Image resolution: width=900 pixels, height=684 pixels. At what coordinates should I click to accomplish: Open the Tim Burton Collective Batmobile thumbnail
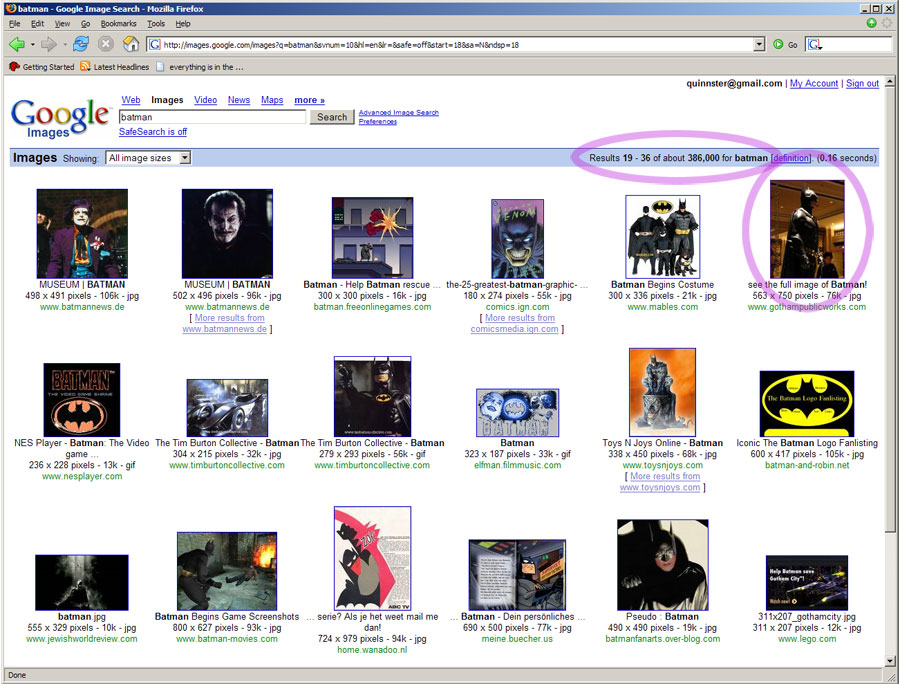coord(227,408)
